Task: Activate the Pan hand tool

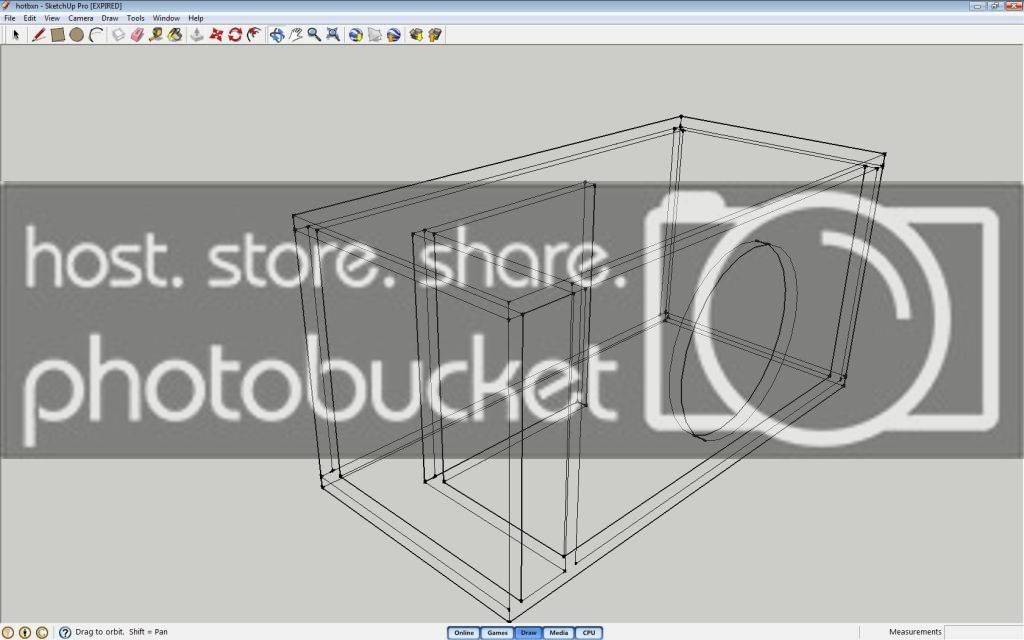Action: click(296, 35)
